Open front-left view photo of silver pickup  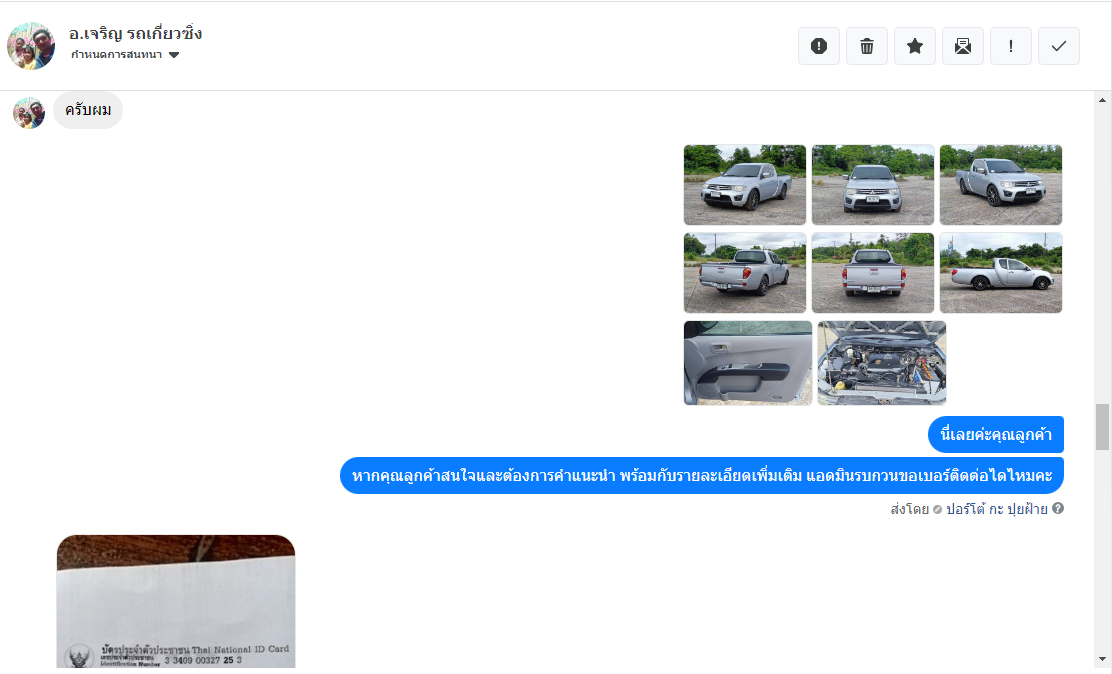click(x=745, y=184)
